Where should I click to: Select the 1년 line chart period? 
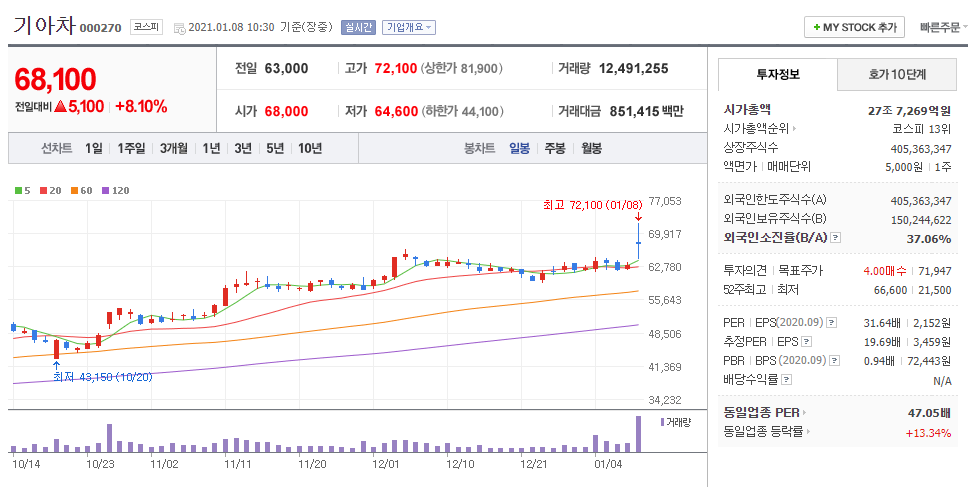click(211, 148)
